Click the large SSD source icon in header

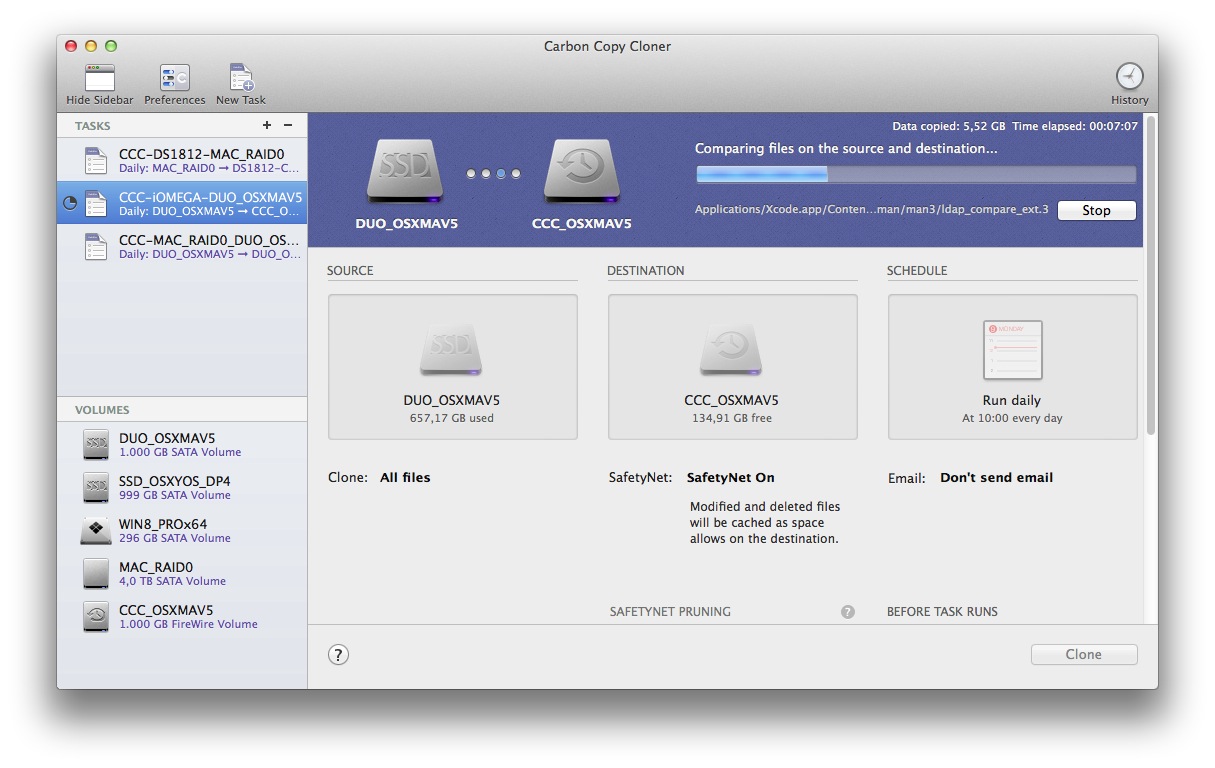pyautogui.click(x=406, y=173)
